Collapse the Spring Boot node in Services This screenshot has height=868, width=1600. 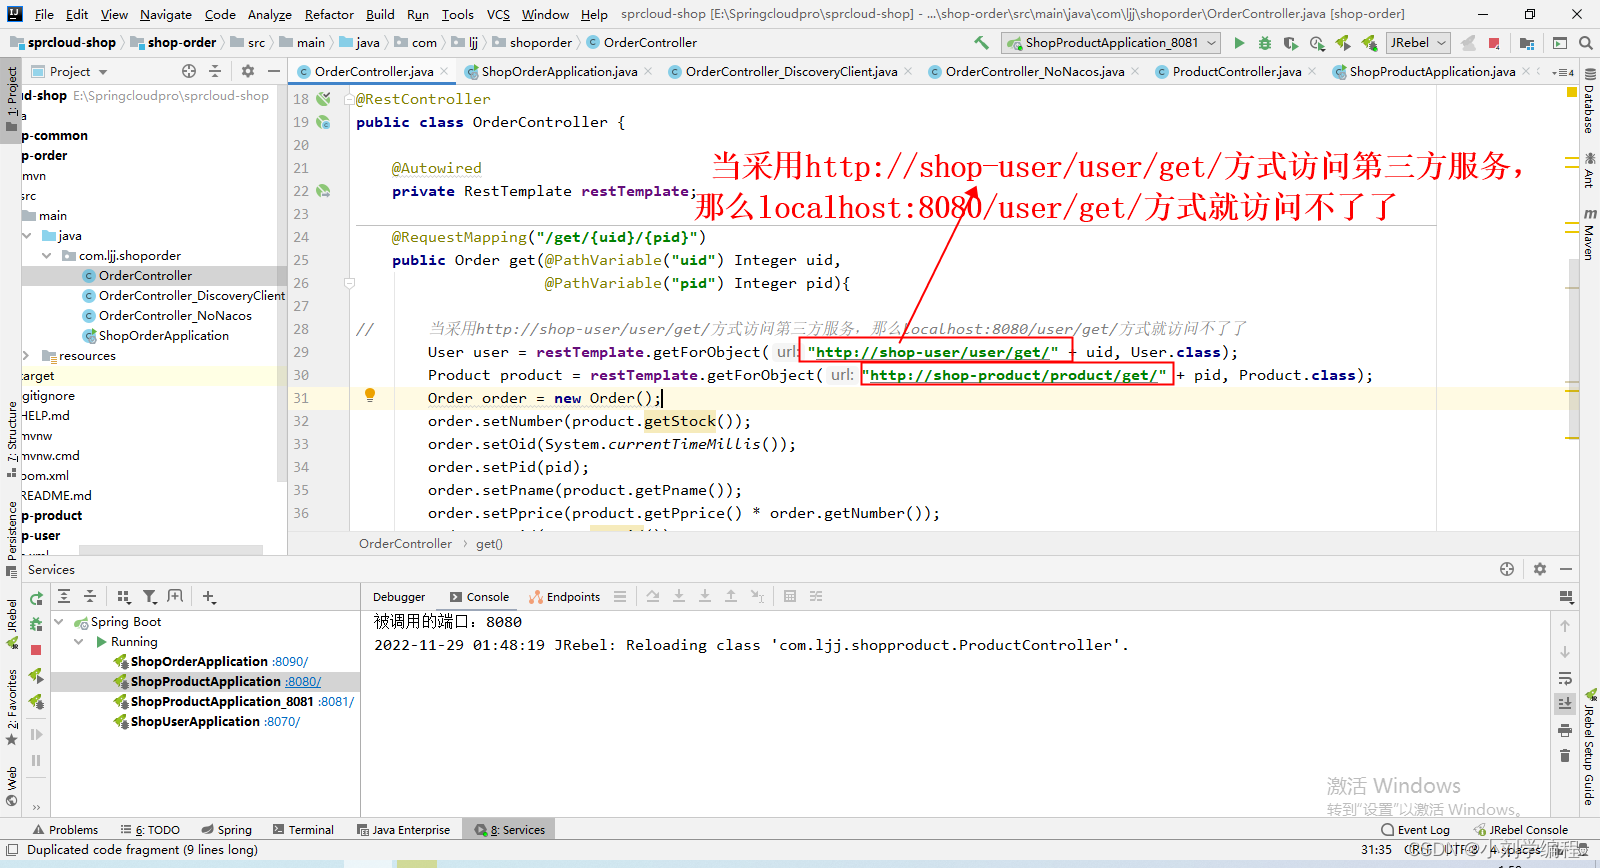tap(59, 622)
